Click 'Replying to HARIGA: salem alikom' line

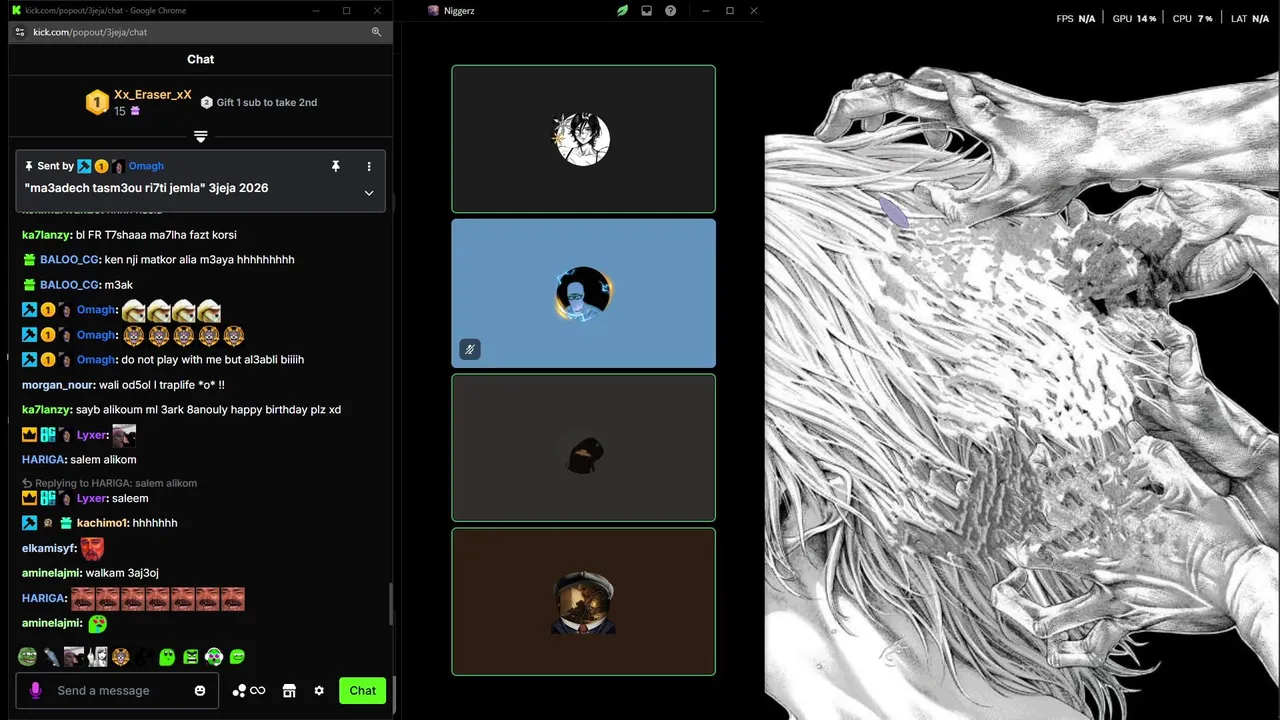(x=110, y=483)
